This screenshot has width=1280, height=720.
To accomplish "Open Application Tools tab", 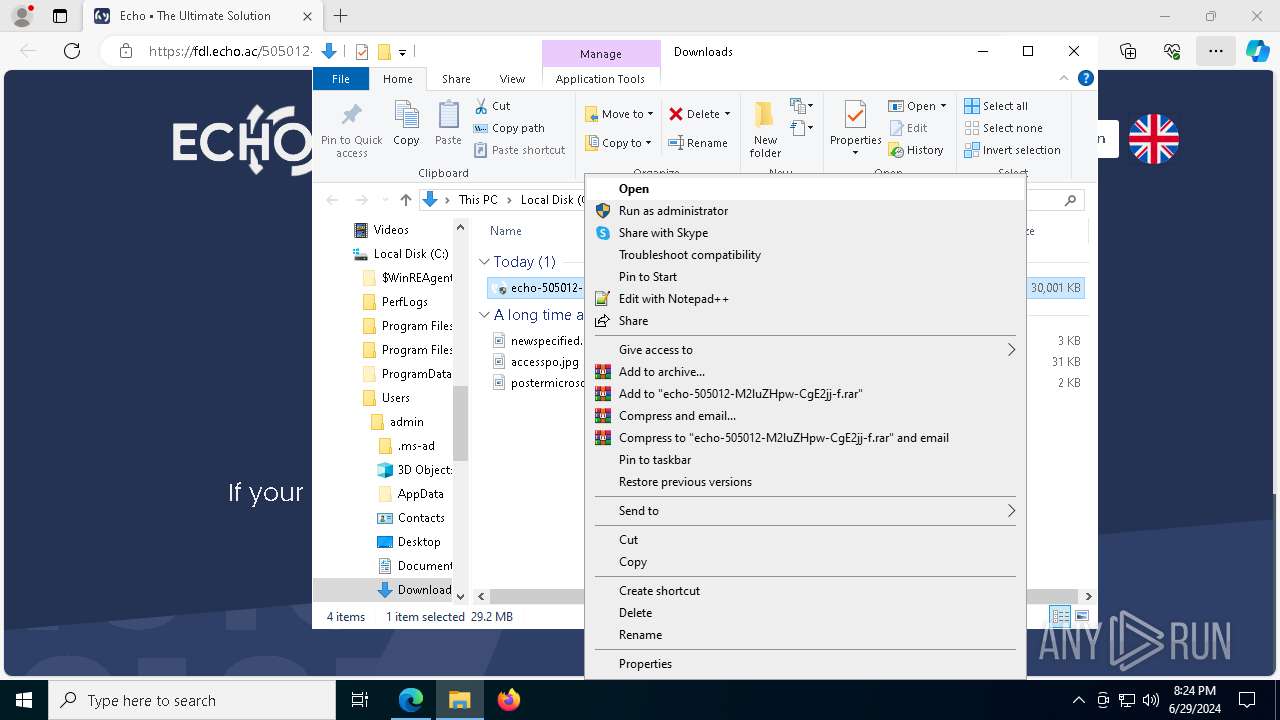I will (x=600, y=79).
